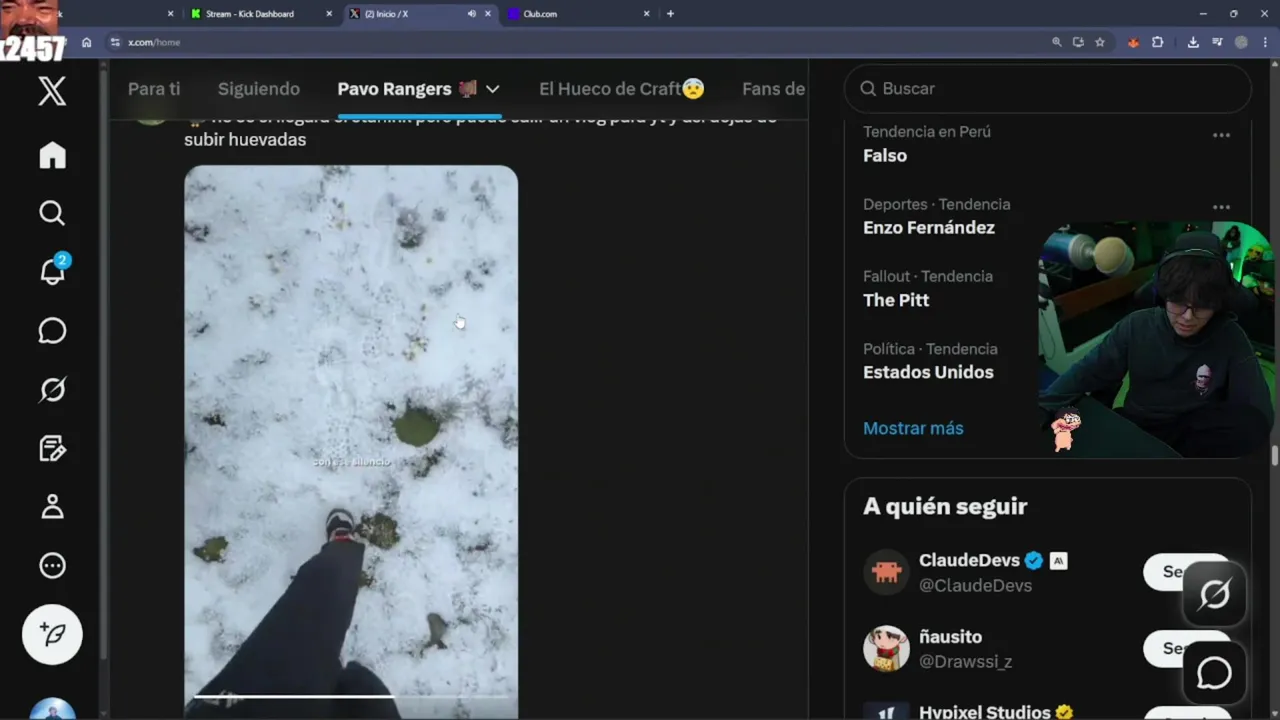Expand the Pavo Rangers dropdown chevron
1280x720 pixels.
492,89
